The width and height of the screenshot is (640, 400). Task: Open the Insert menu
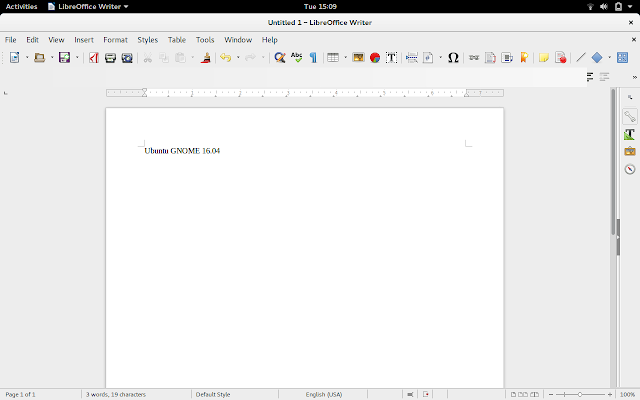coord(84,40)
